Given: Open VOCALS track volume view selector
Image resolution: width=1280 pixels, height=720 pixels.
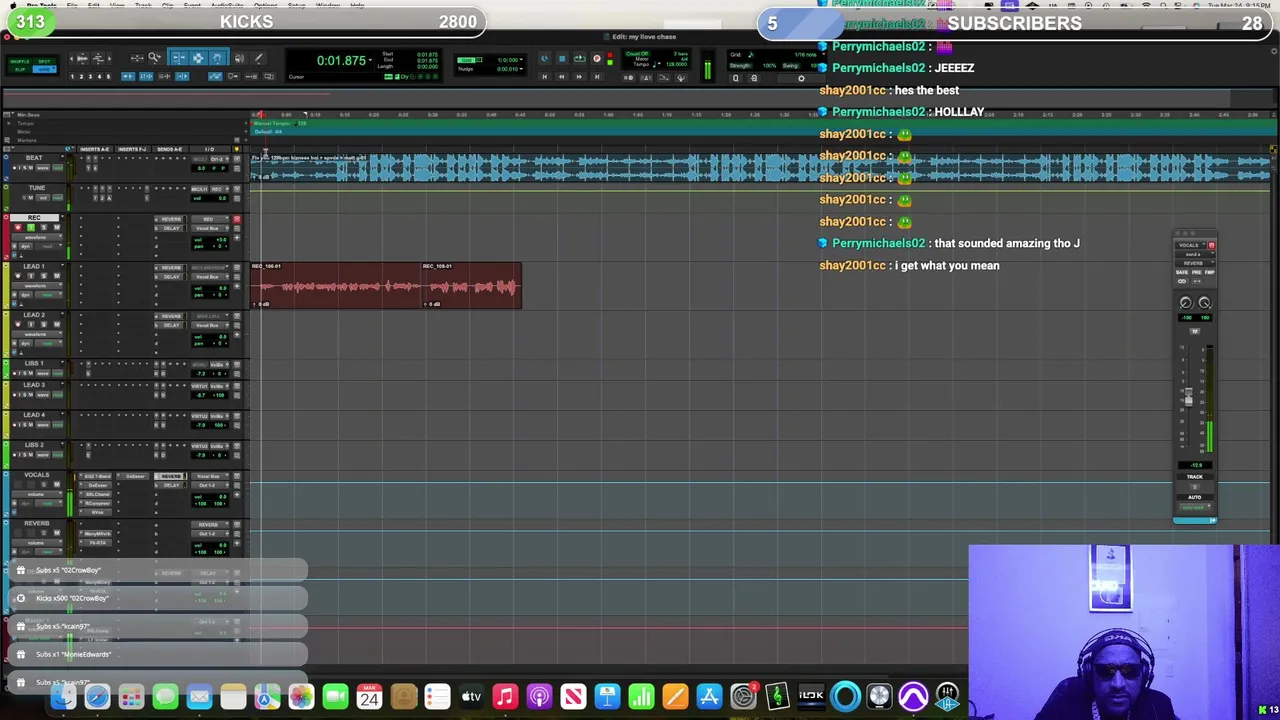Looking at the screenshot, I should click(x=37, y=494).
